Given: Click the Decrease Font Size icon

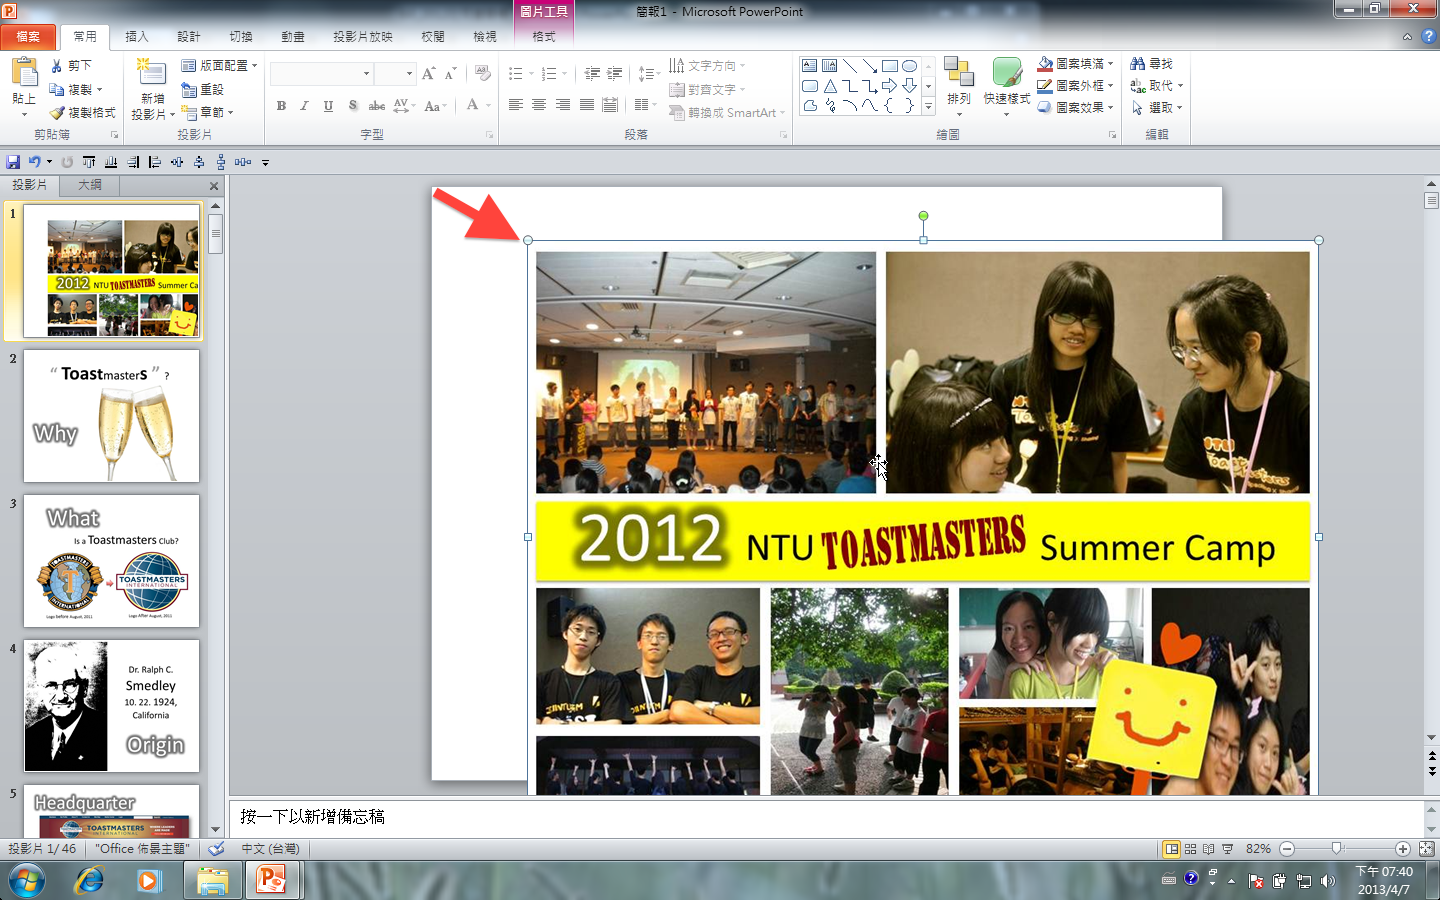Looking at the screenshot, I should pos(450,74).
